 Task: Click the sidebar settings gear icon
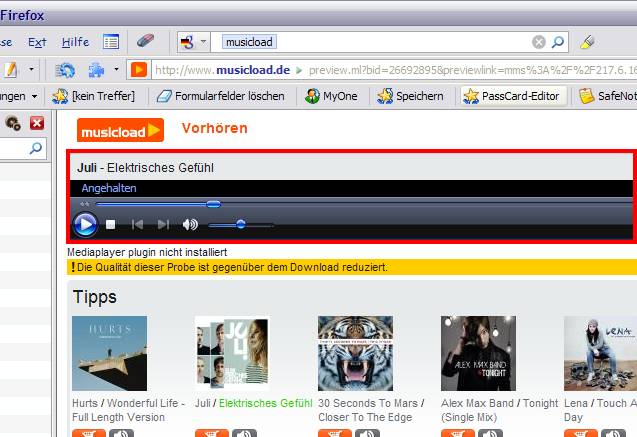[13, 123]
